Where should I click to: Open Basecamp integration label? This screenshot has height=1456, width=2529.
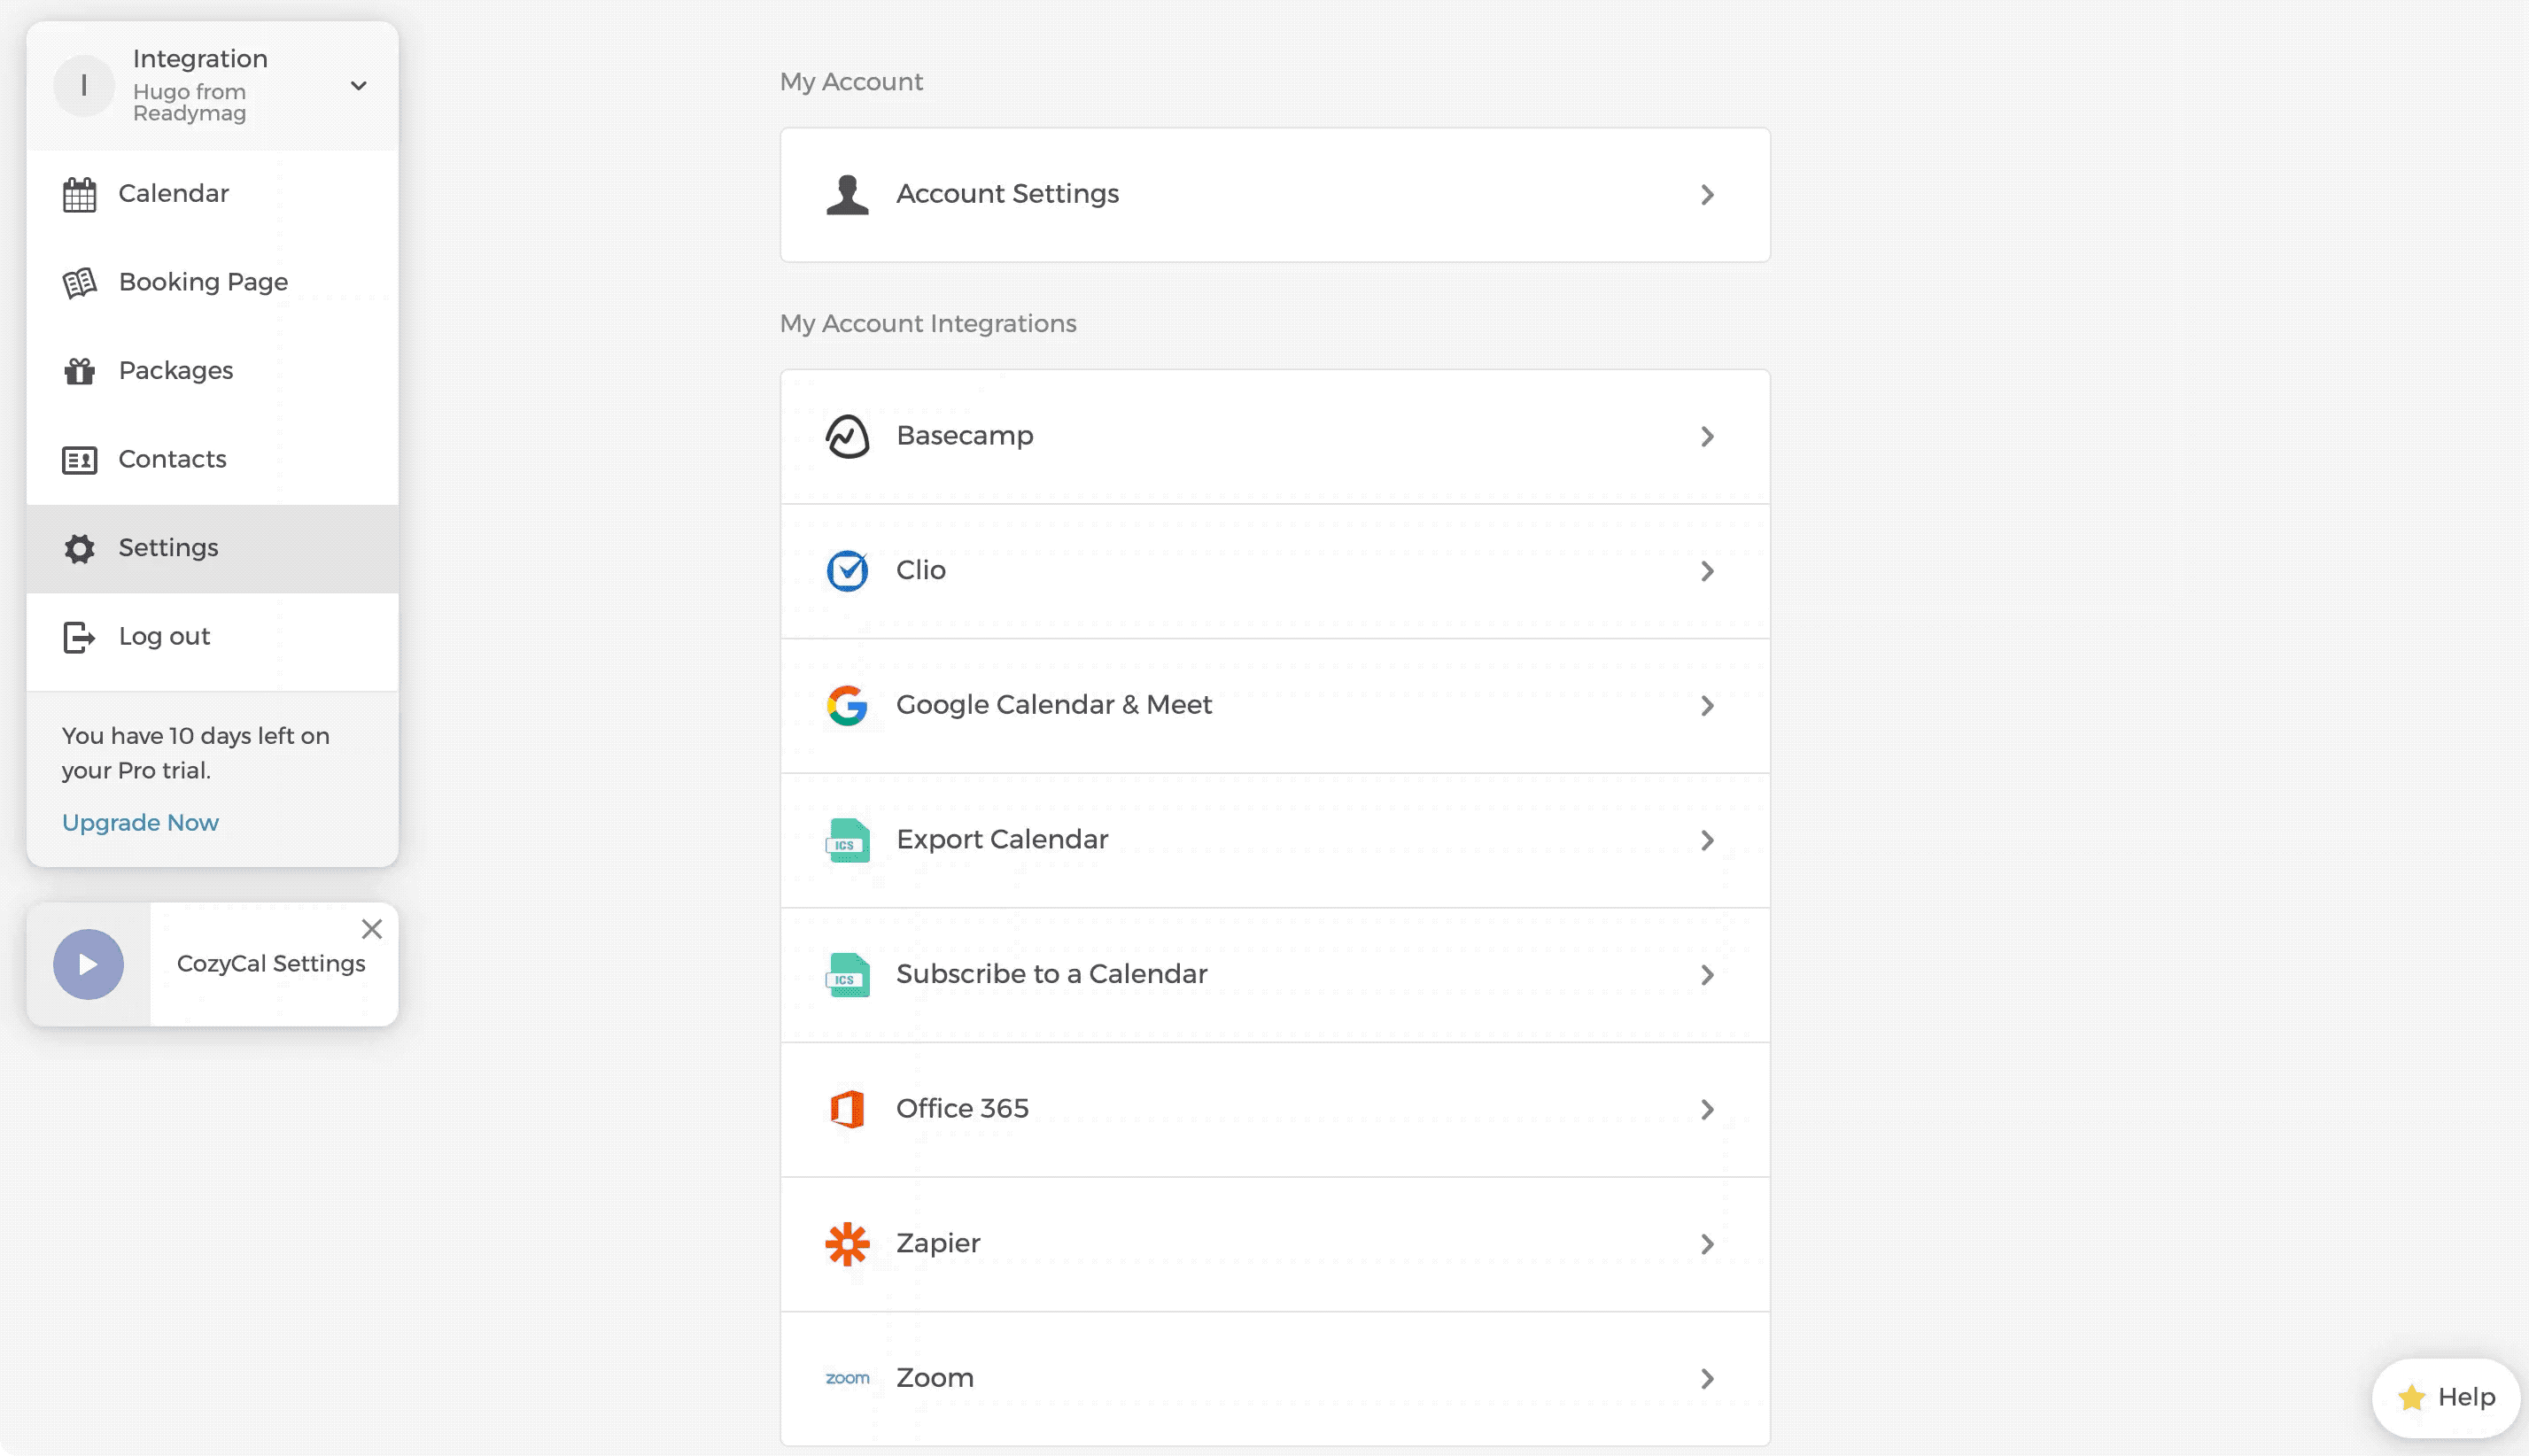pos(964,436)
